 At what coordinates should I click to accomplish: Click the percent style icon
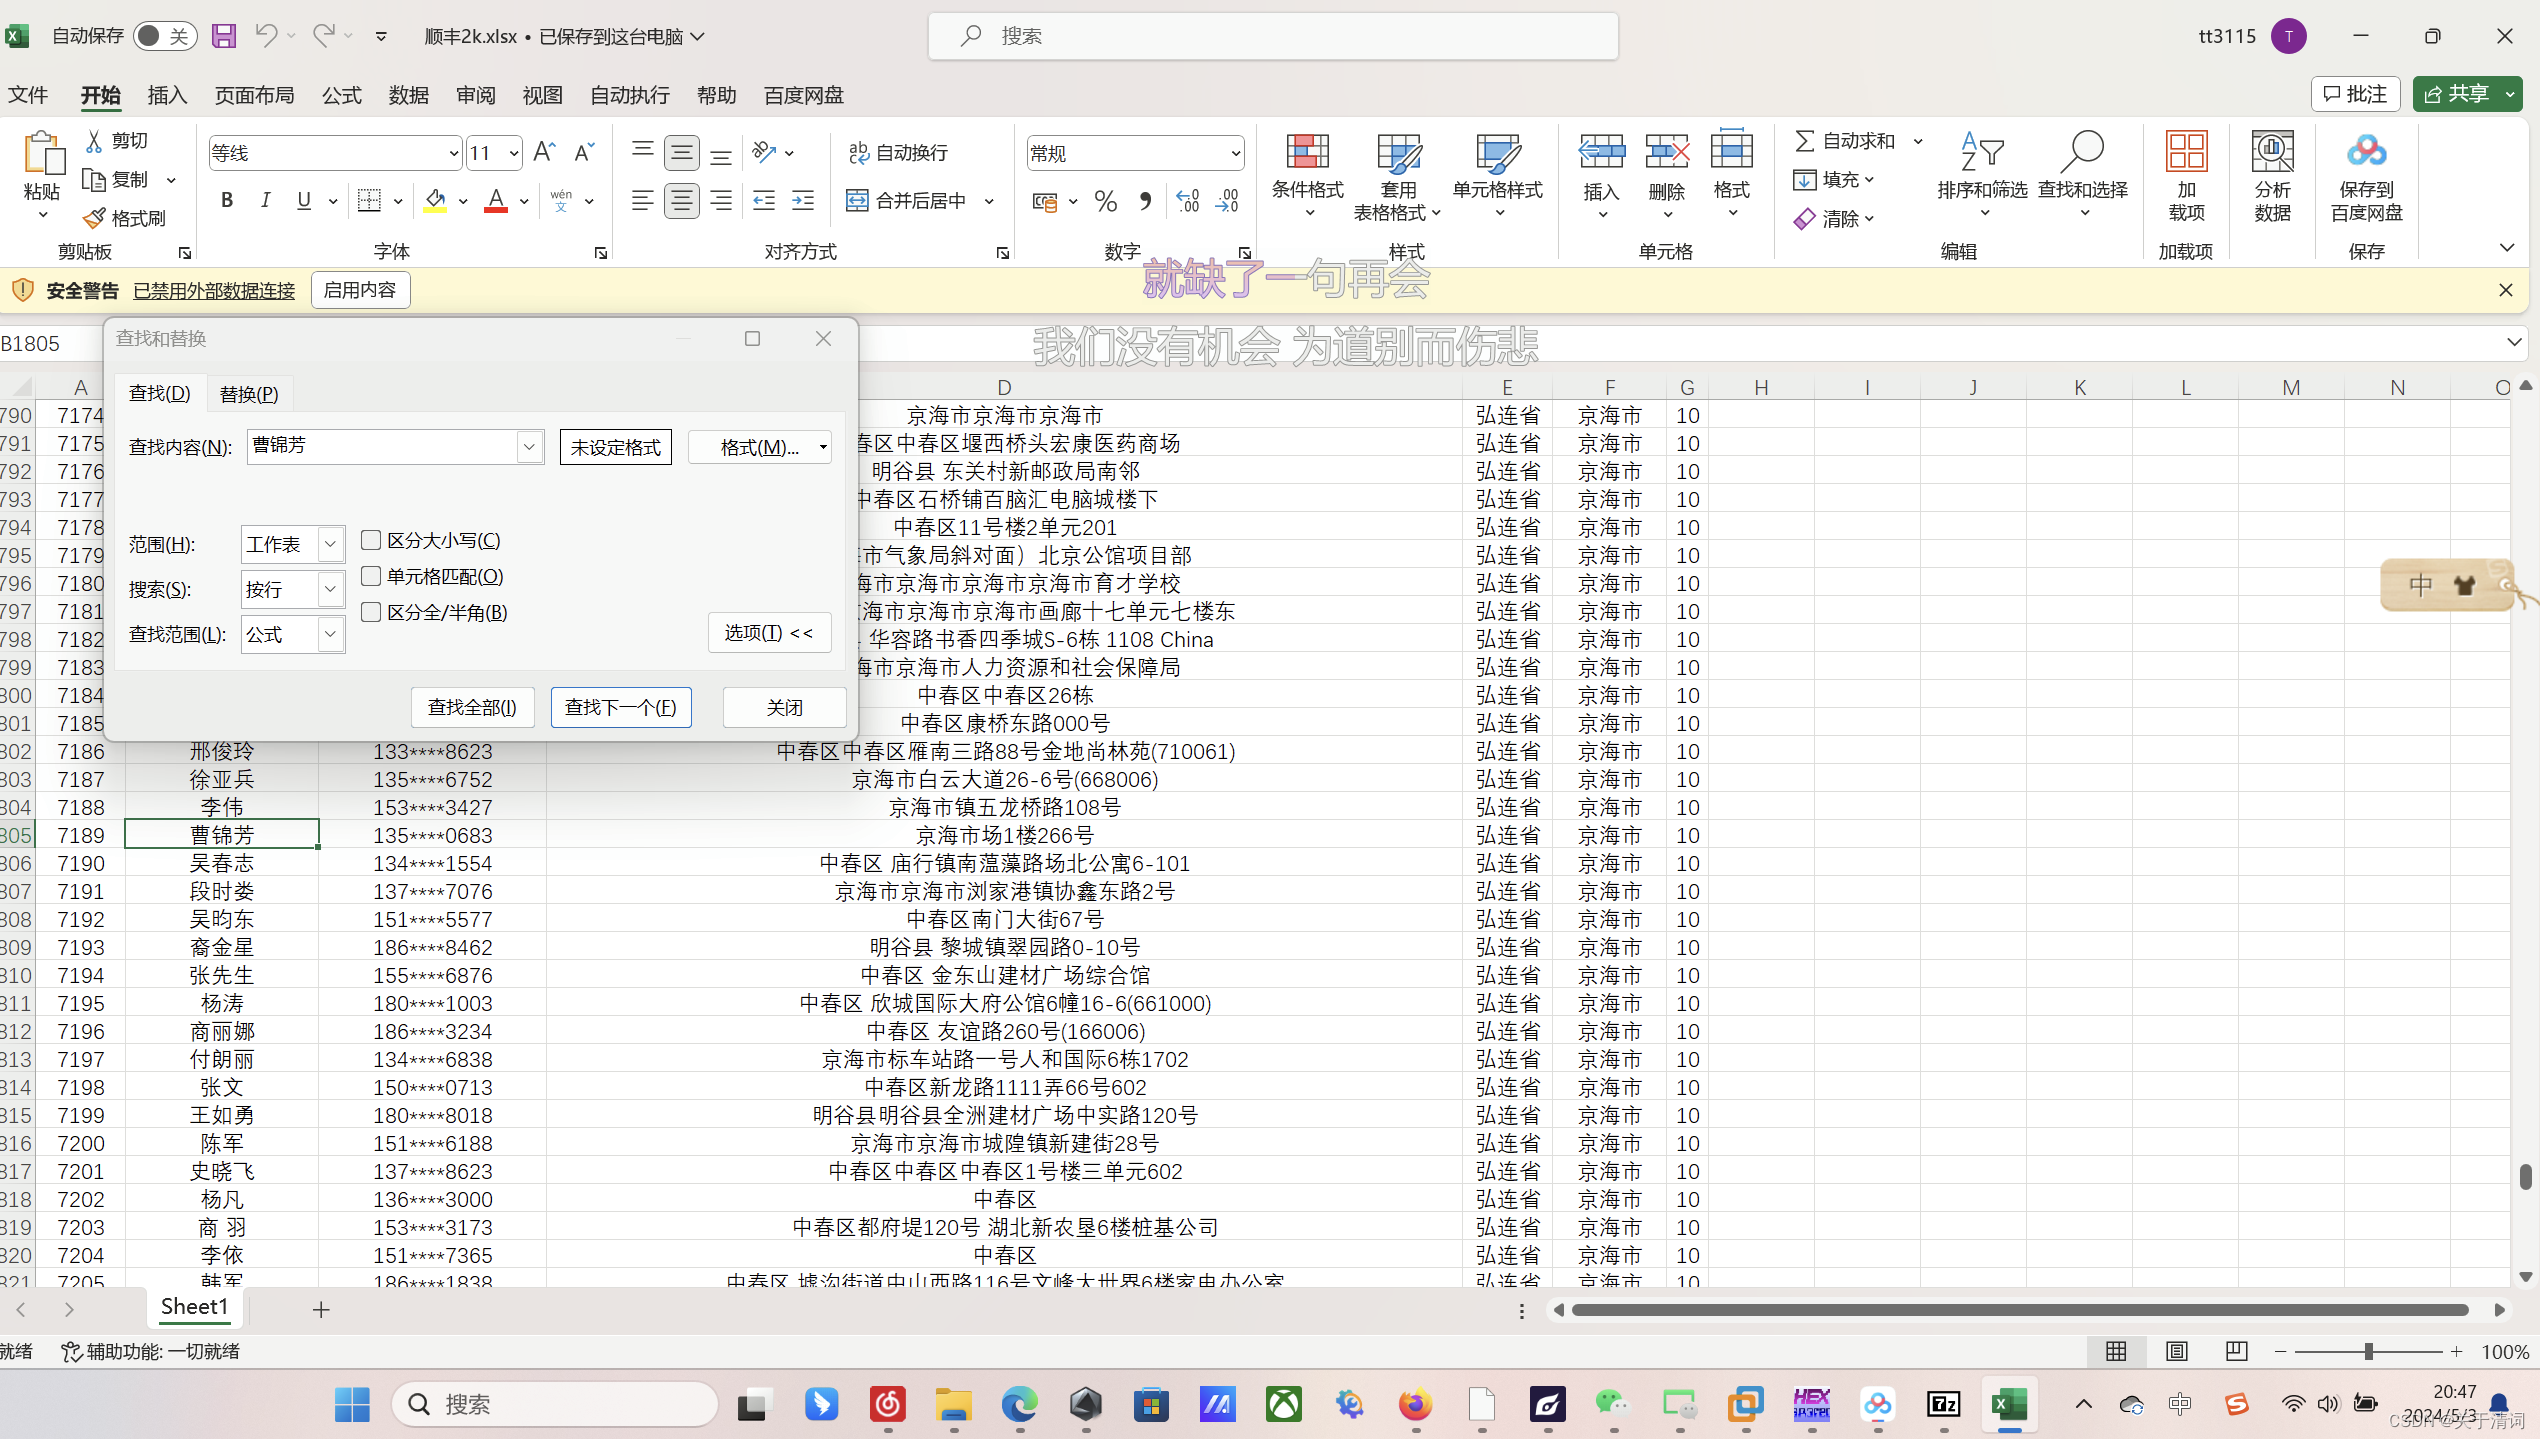[x=1105, y=201]
